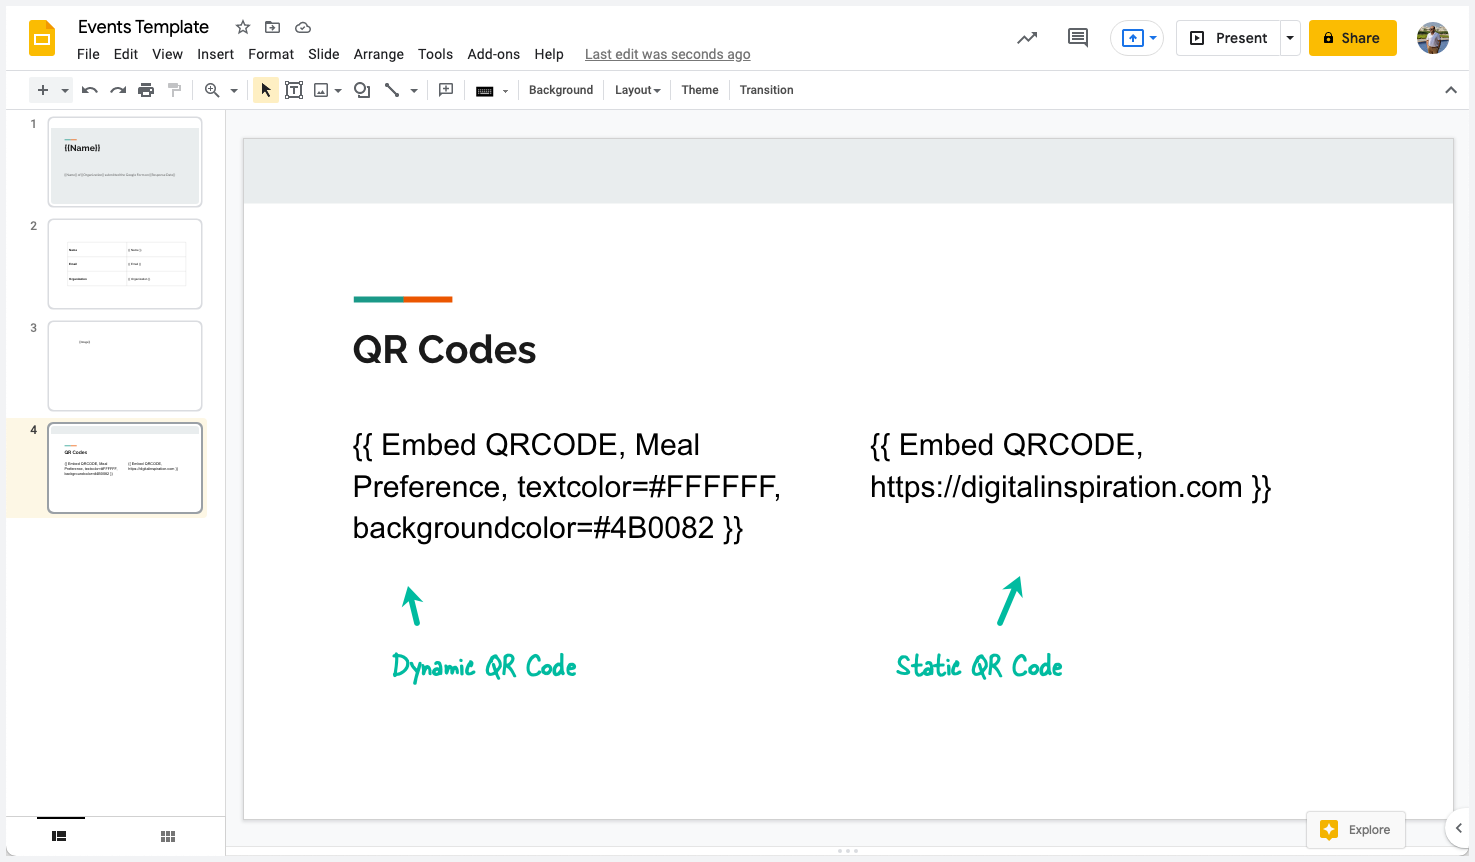1475x862 pixels.
Task: Open the slideshow activity dashboard icon
Action: pyautogui.click(x=1026, y=37)
